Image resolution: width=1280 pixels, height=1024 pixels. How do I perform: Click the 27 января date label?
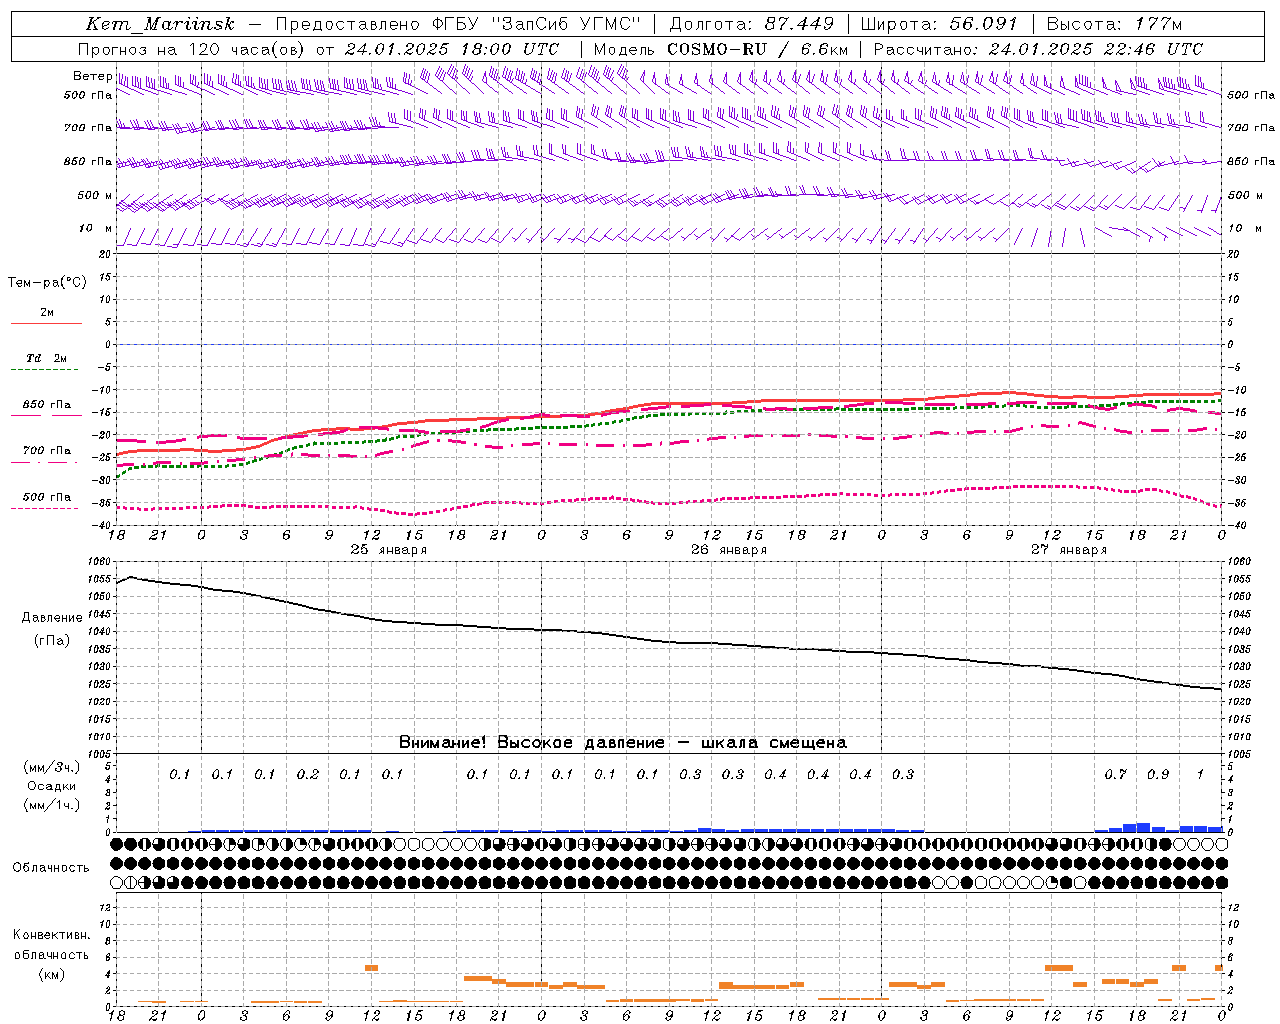[1069, 550]
